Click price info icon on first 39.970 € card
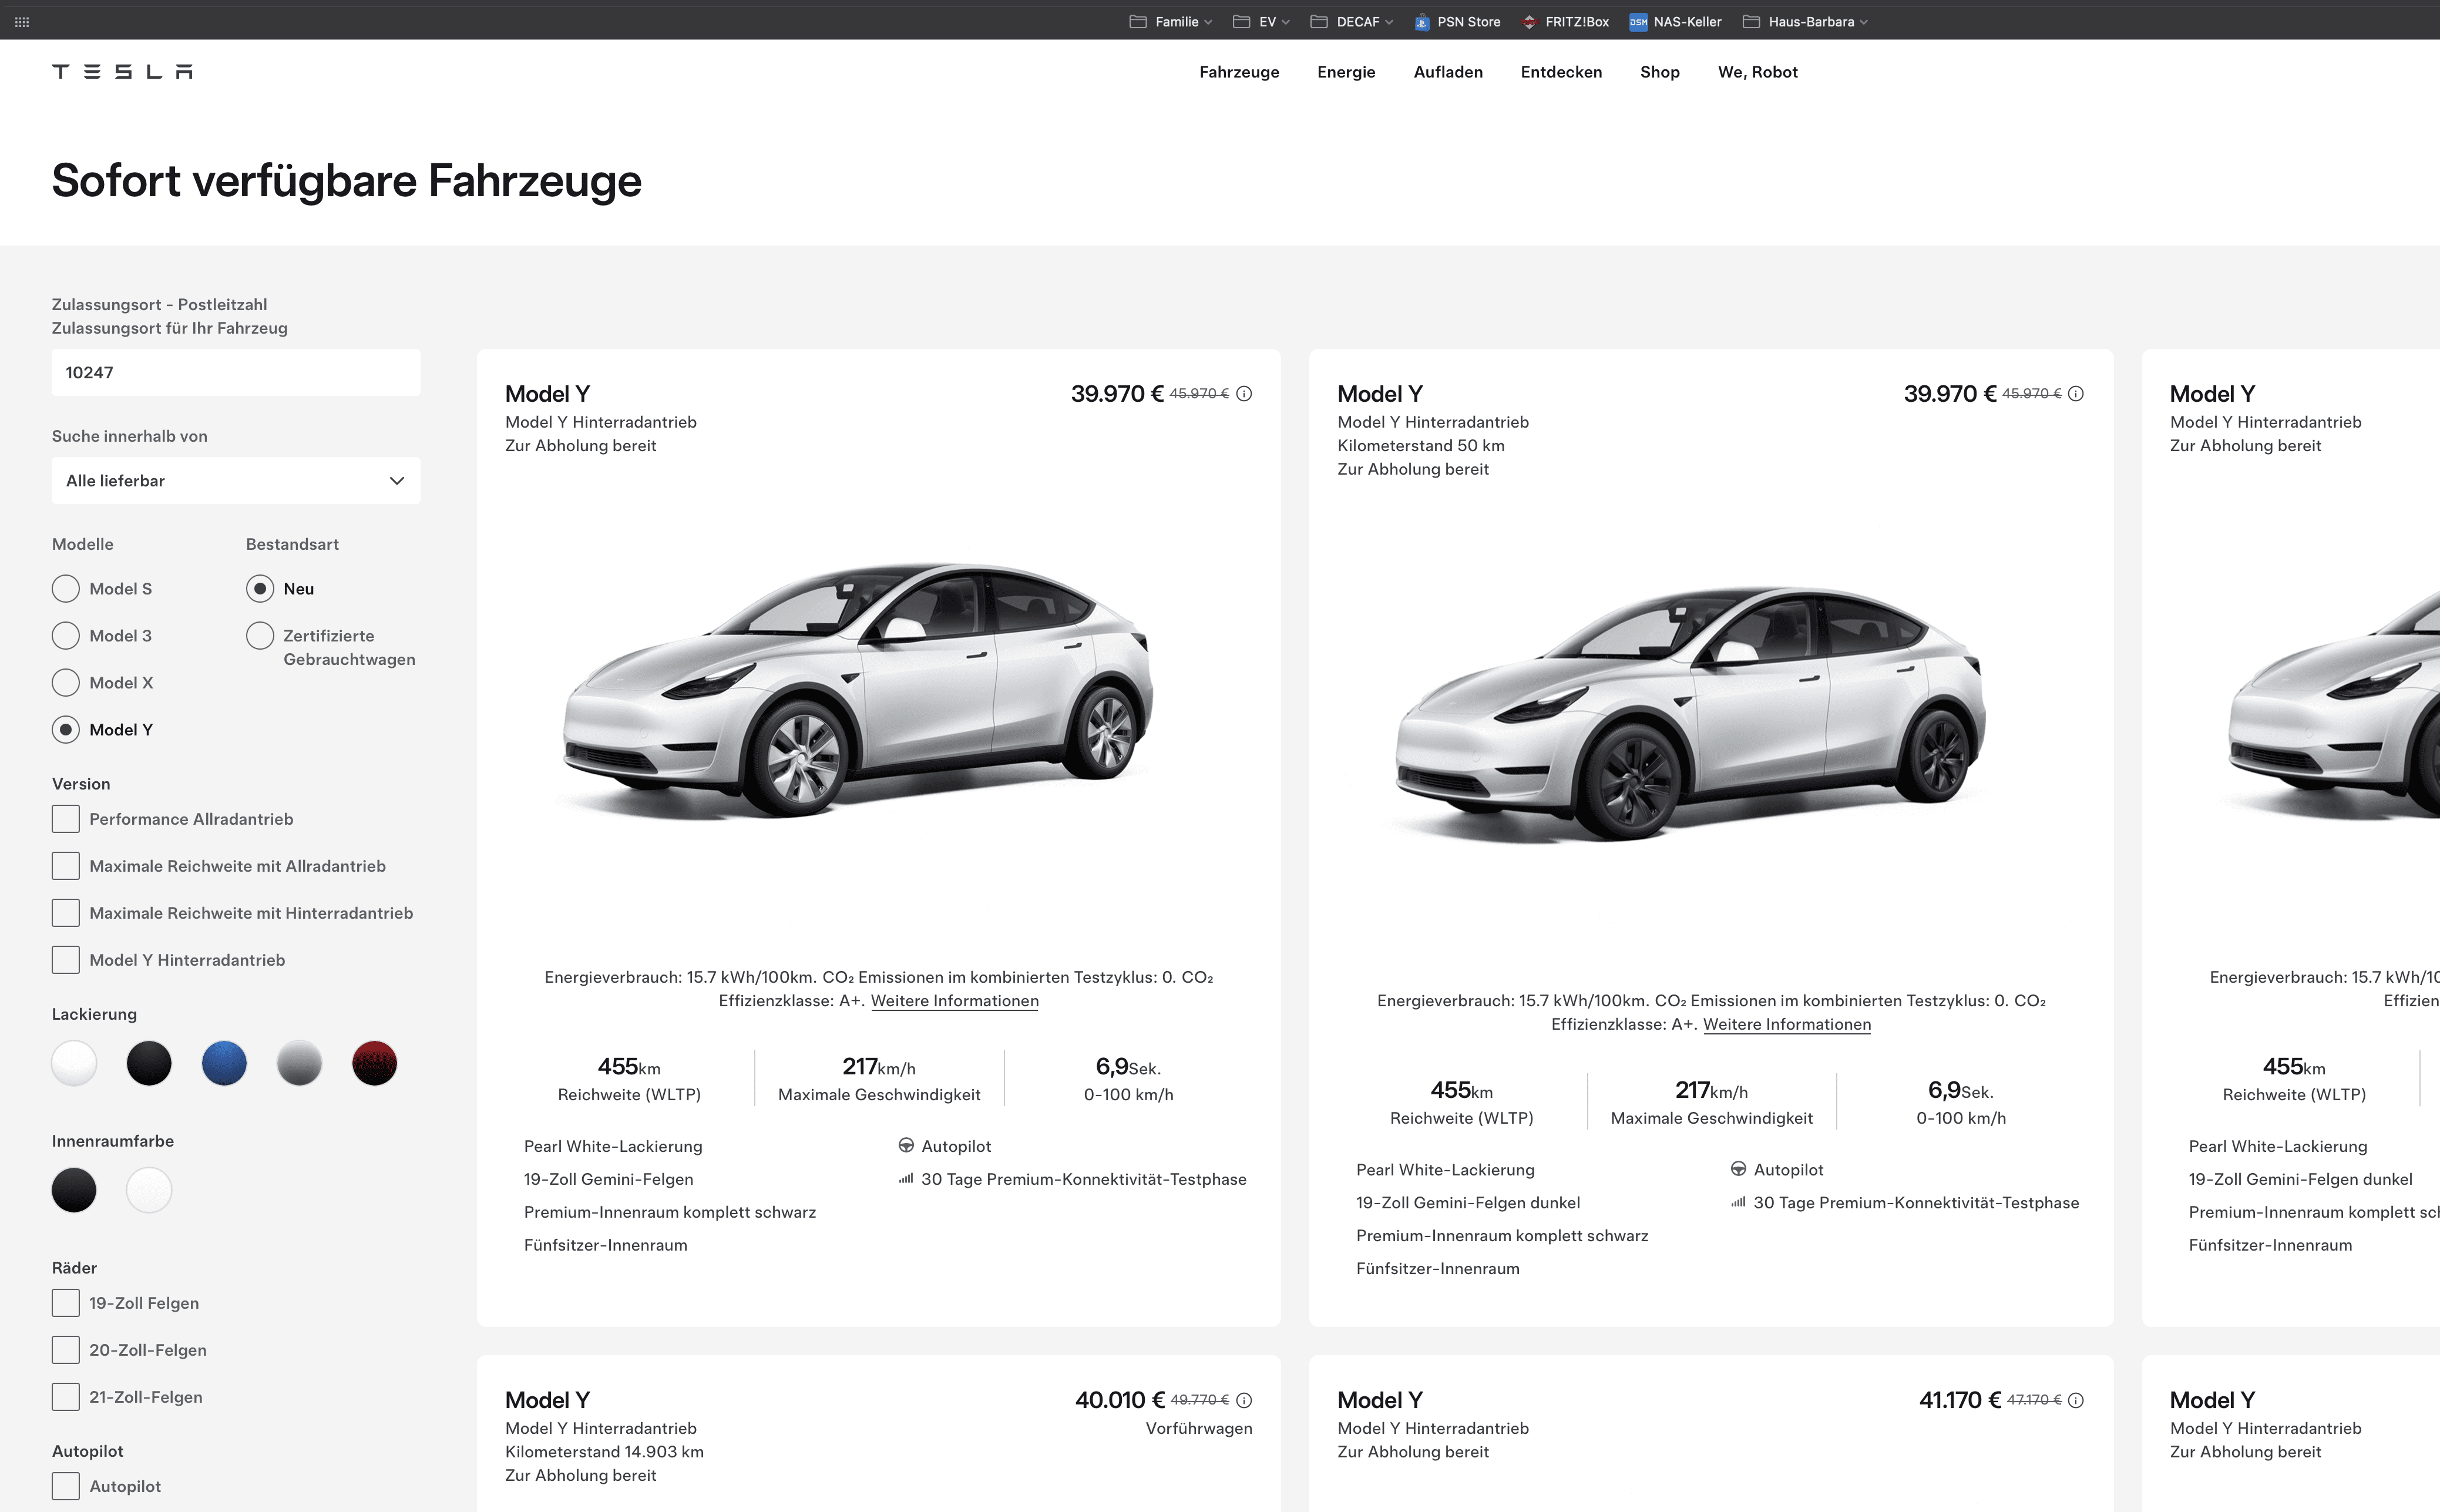Viewport: 2440px width, 1512px height. [x=1244, y=394]
